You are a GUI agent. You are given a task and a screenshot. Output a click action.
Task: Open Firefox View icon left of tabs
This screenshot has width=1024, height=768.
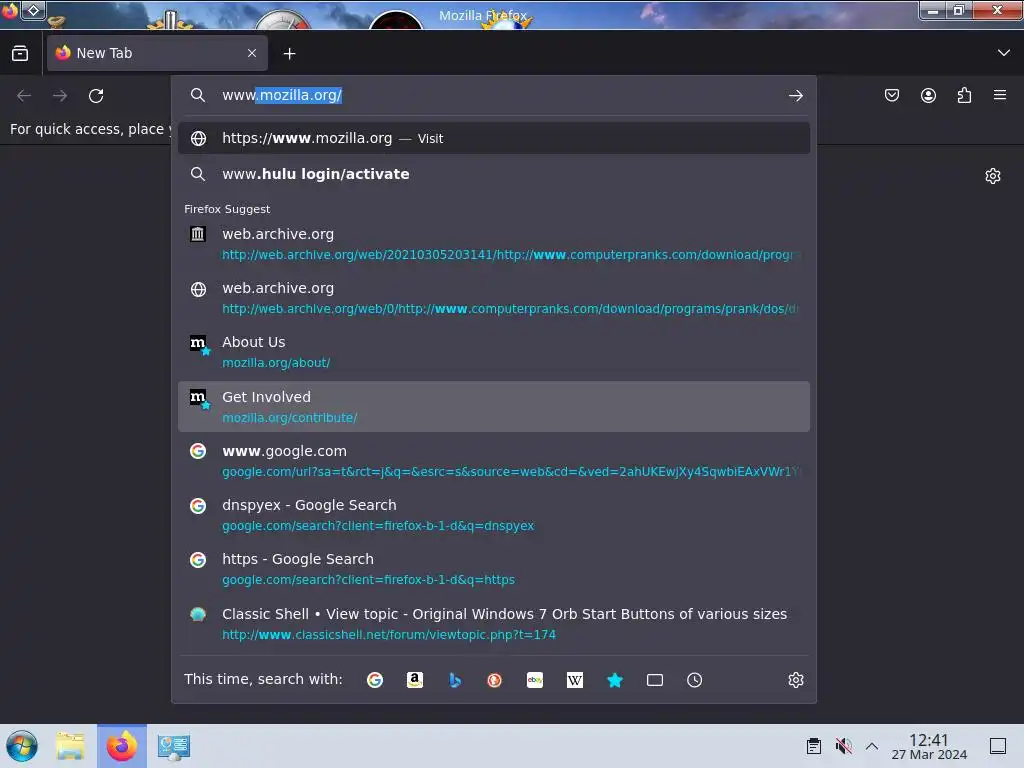coord(20,54)
